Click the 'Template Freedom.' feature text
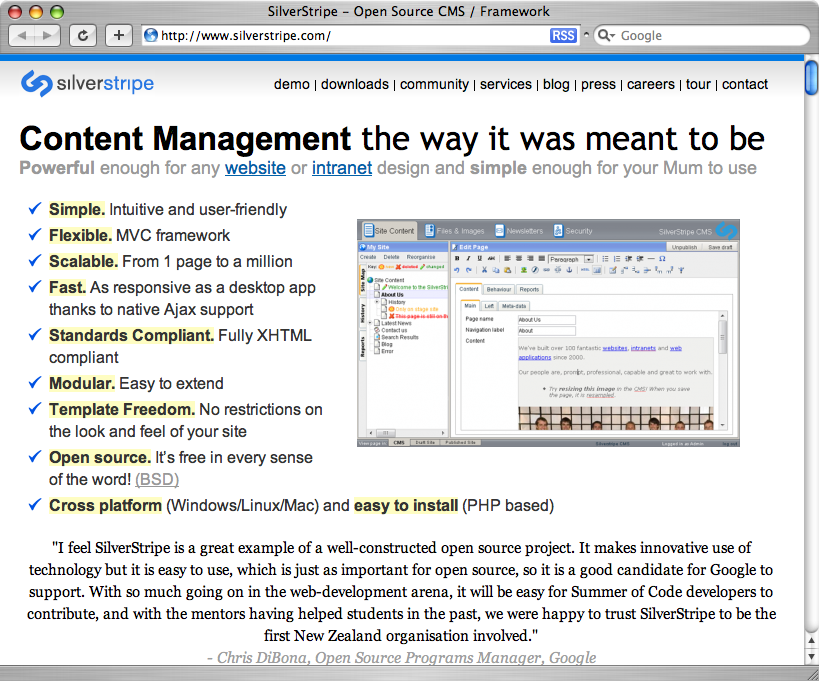The height and width of the screenshot is (681, 819). [122, 410]
